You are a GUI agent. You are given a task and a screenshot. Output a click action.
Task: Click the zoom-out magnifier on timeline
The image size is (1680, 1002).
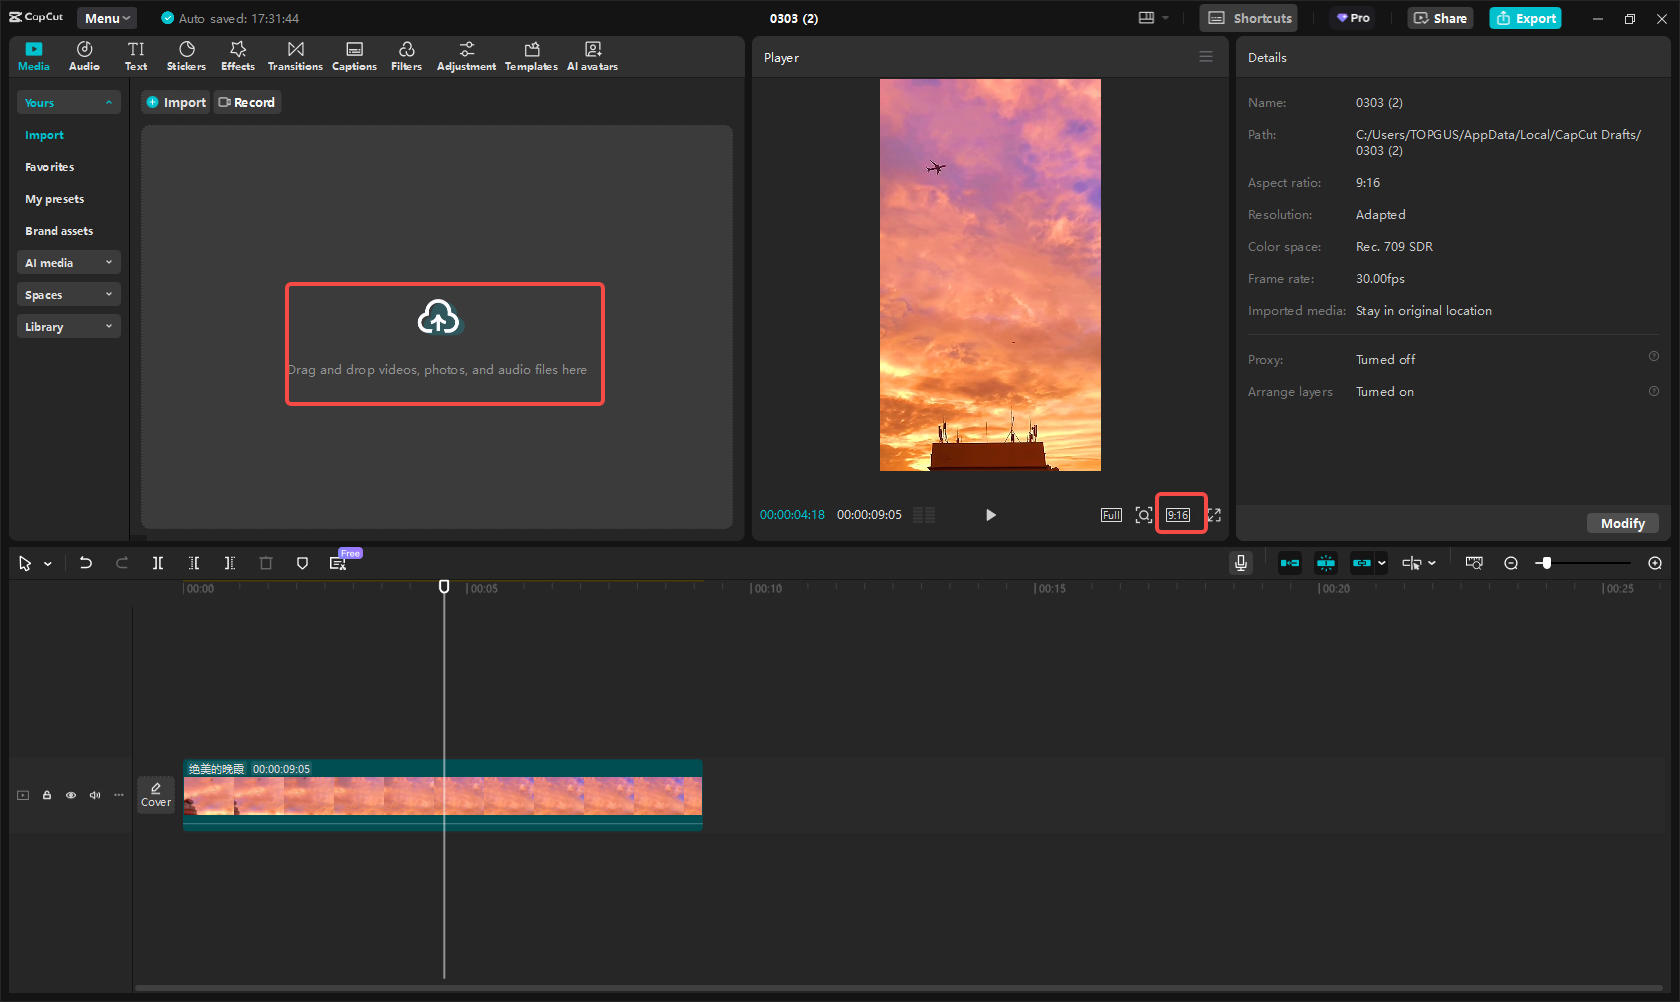(x=1511, y=563)
